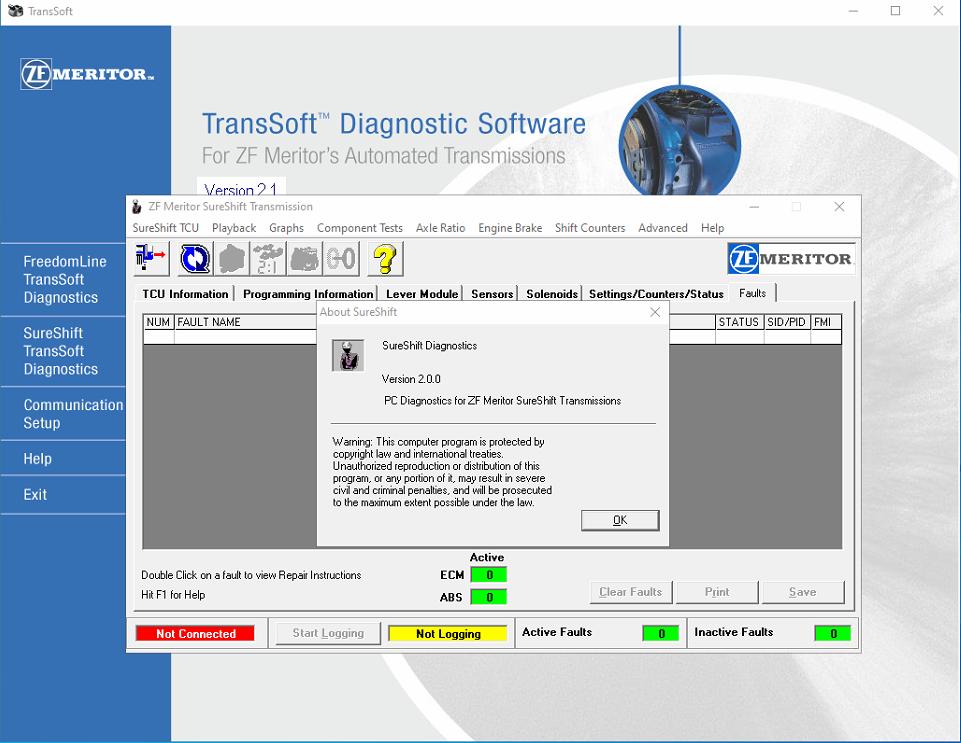The height and width of the screenshot is (743, 961).
Task: Switch to the Sensors tab
Action: (491, 293)
